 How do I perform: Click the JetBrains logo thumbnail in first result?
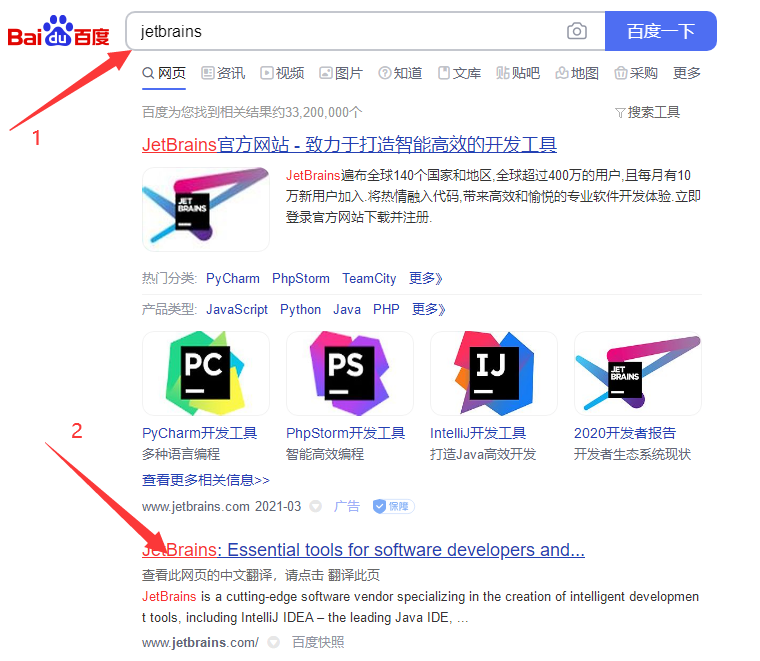click(206, 209)
